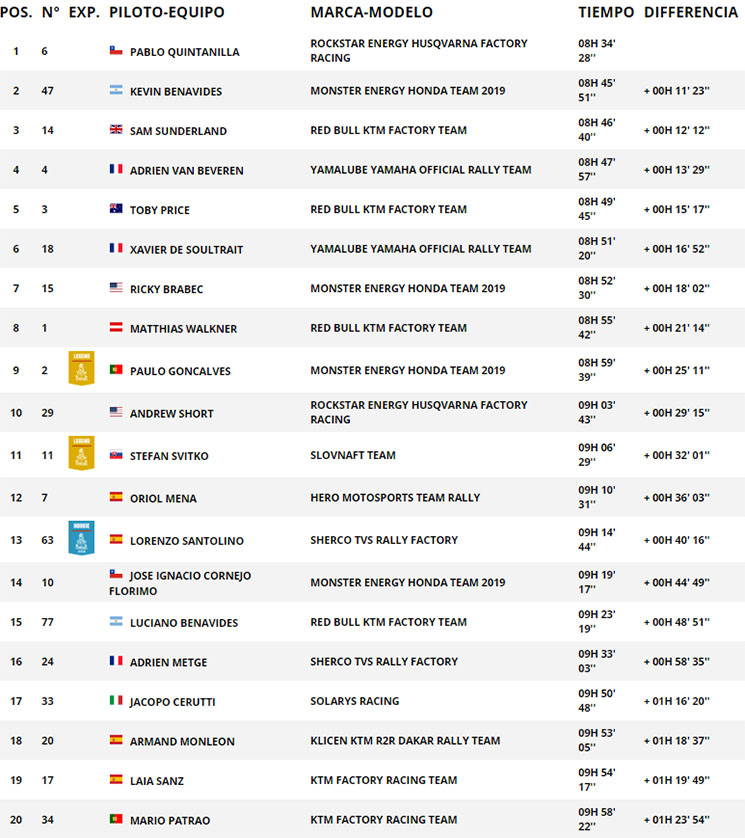Image resolution: width=745 pixels, height=838 pixels.
Task: Click the Argentina flag beside Luciano Benavides
Action: coord(116,622)
